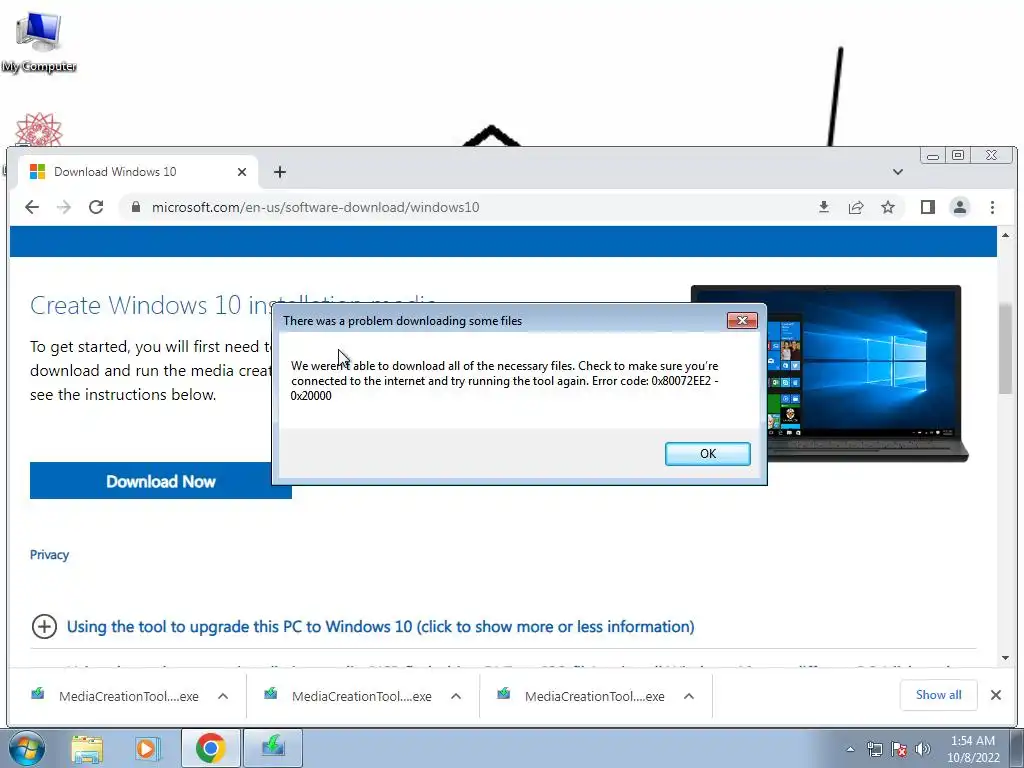
Task: Bookmark this page with the star
Action: pos(888,207)
